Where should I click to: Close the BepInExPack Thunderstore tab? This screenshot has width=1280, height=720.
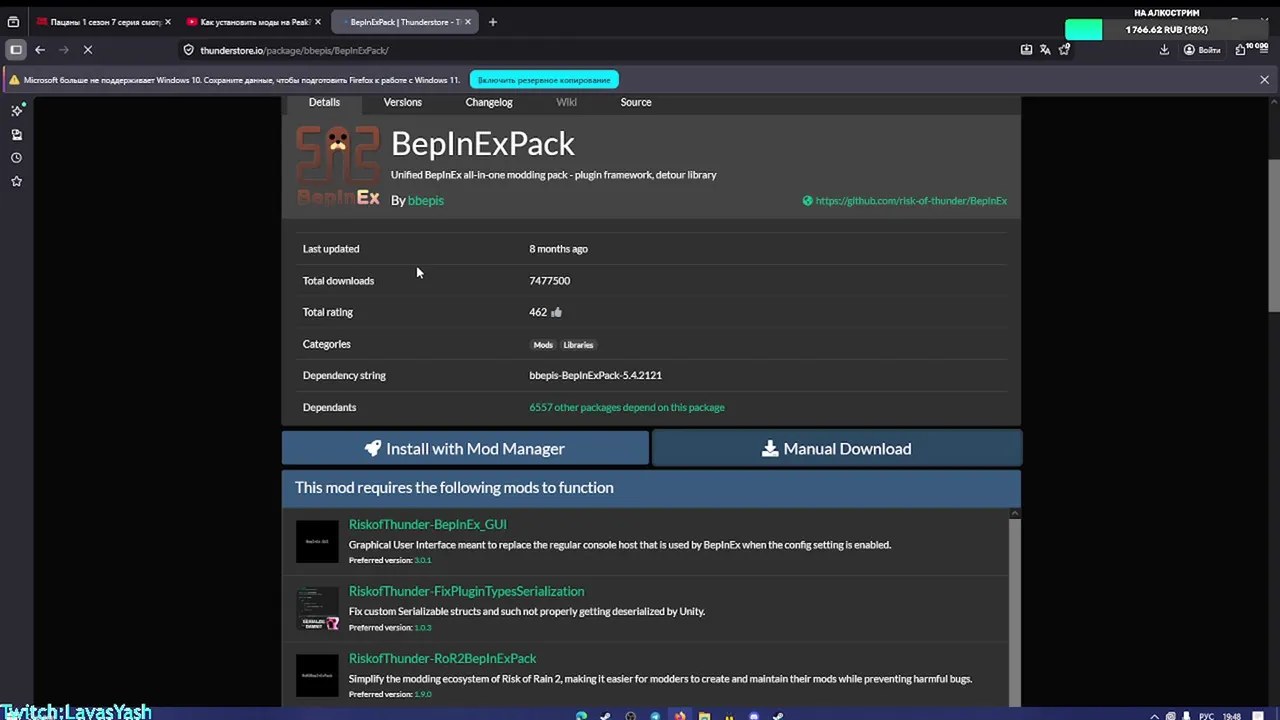[467, 22]
